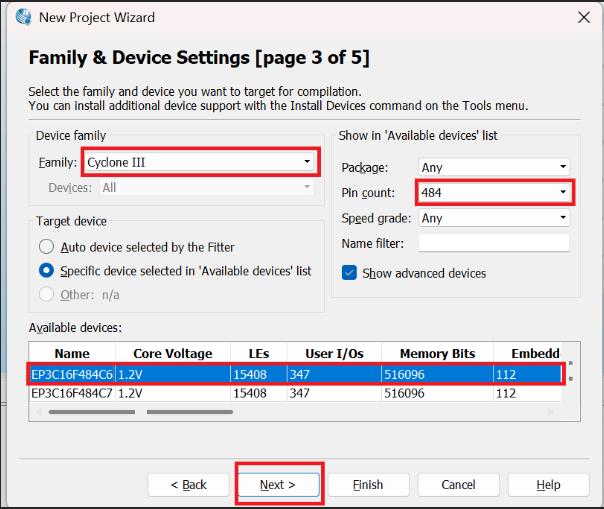This screenshot has height=509, width=604.
Task: Close the New Project Wizard dialog
Action: tap(584, 17)
